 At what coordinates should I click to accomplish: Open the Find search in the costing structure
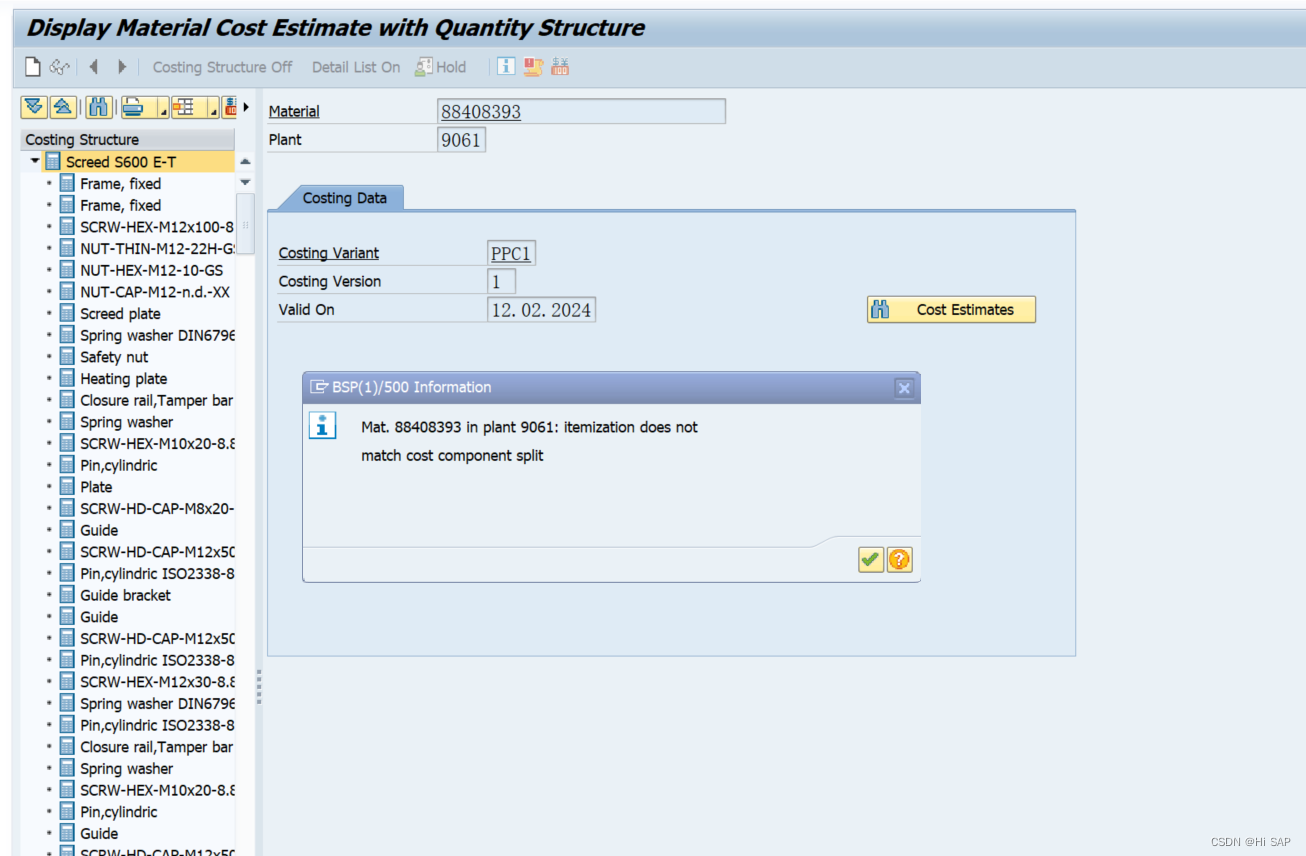[x=97, y=107]
